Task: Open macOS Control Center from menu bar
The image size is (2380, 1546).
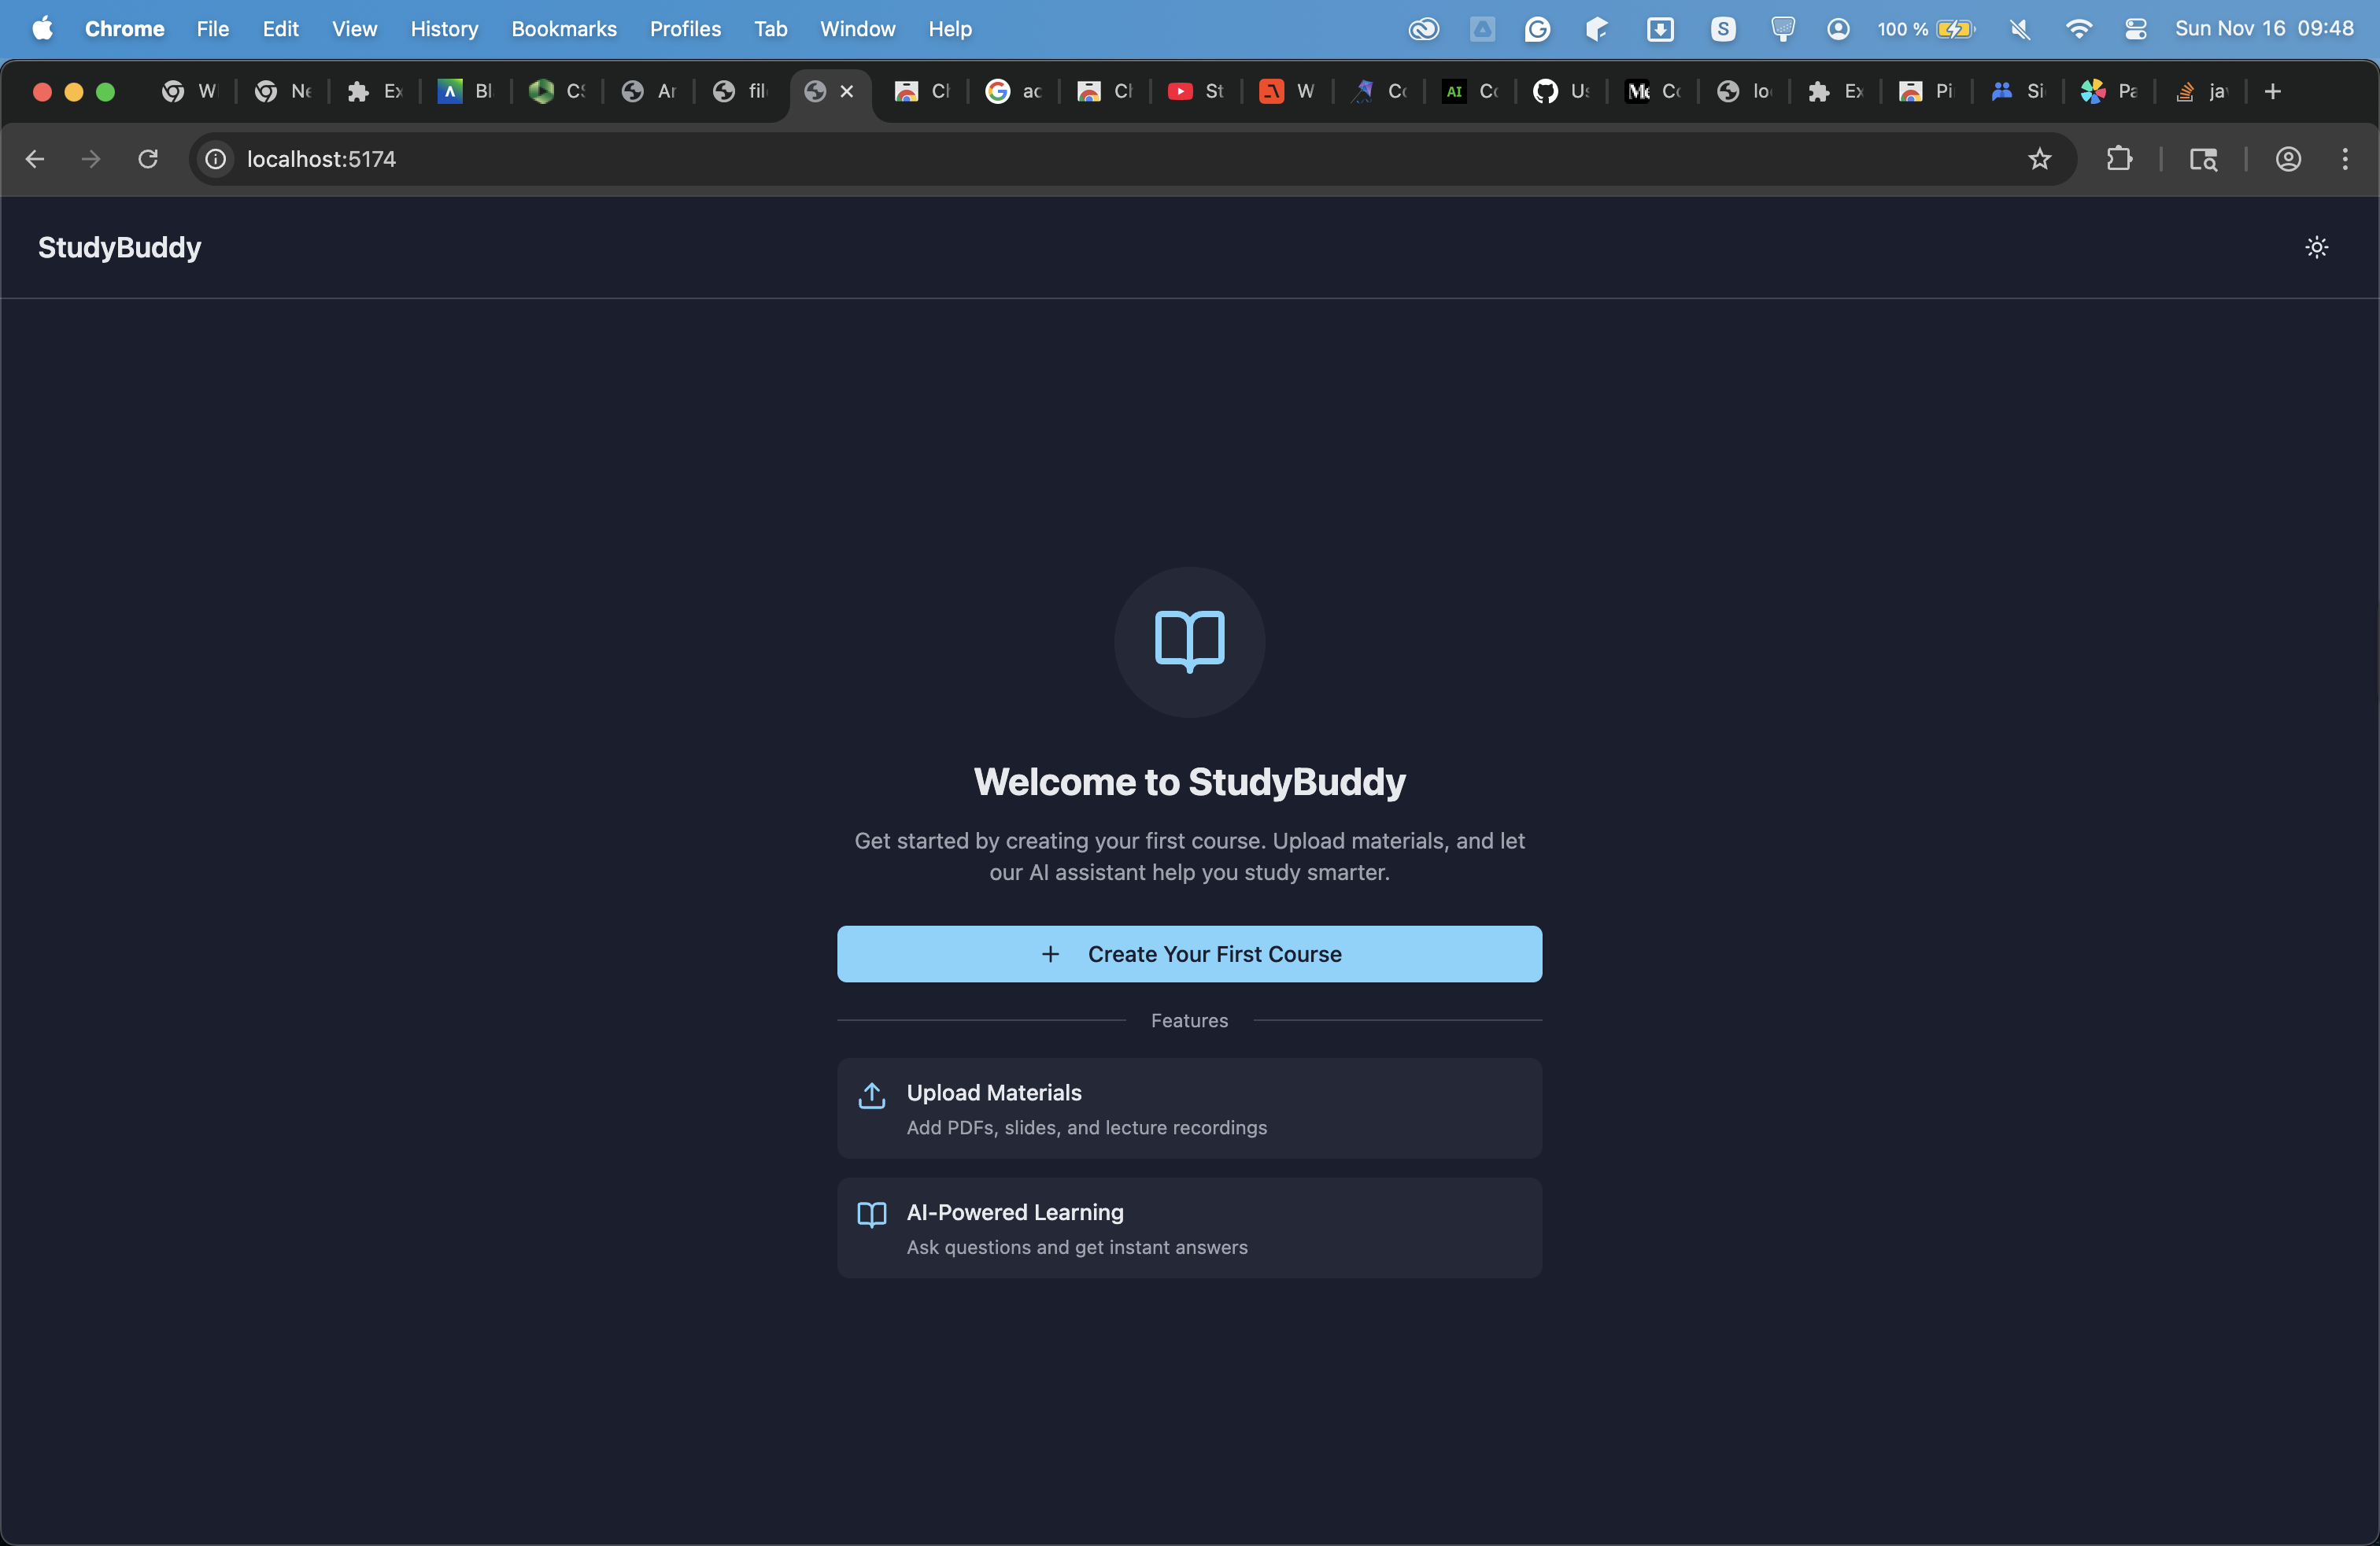Action: click(2135, 29)
